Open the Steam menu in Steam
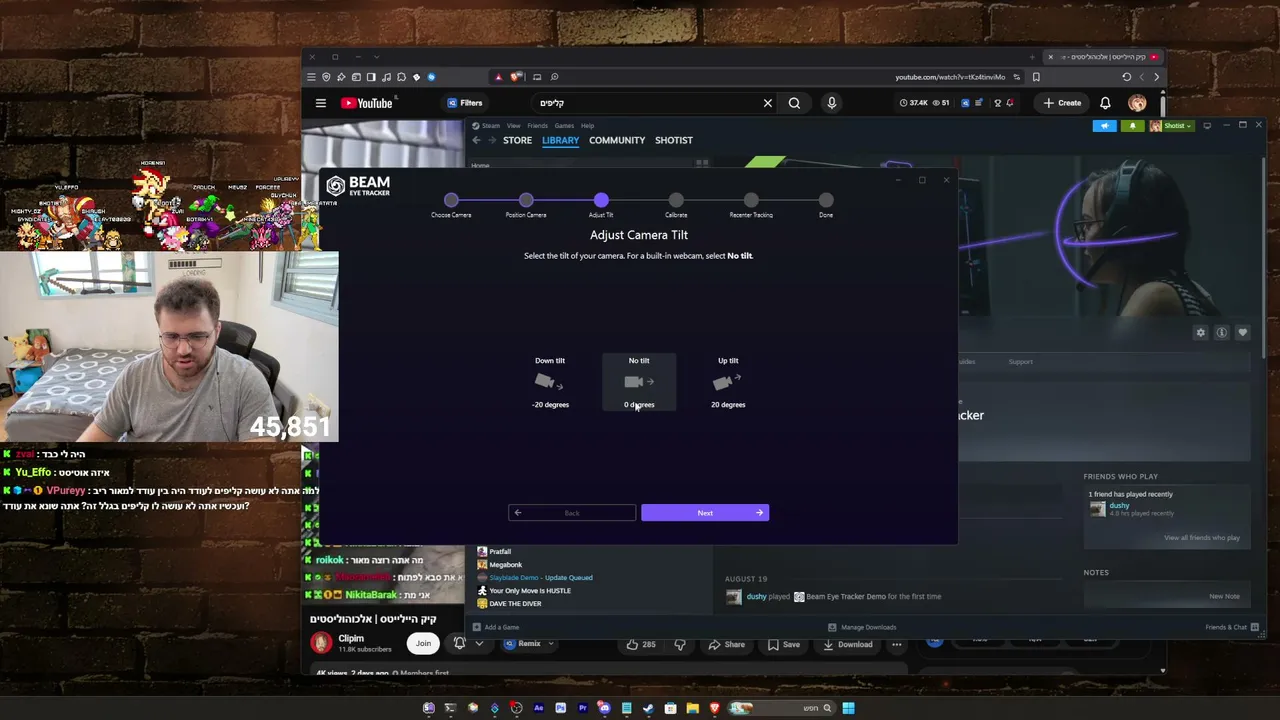Viewport: 1280px width, 720px height. (x=490, y=126)
